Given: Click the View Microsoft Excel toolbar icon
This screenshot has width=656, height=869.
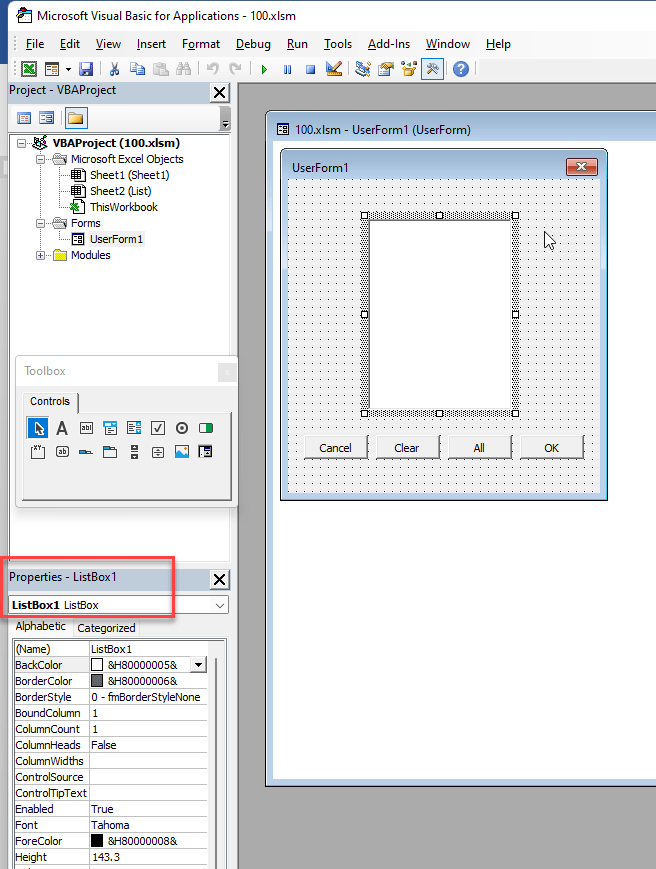Looking at the screenshot, I should (x=29, y=69).
